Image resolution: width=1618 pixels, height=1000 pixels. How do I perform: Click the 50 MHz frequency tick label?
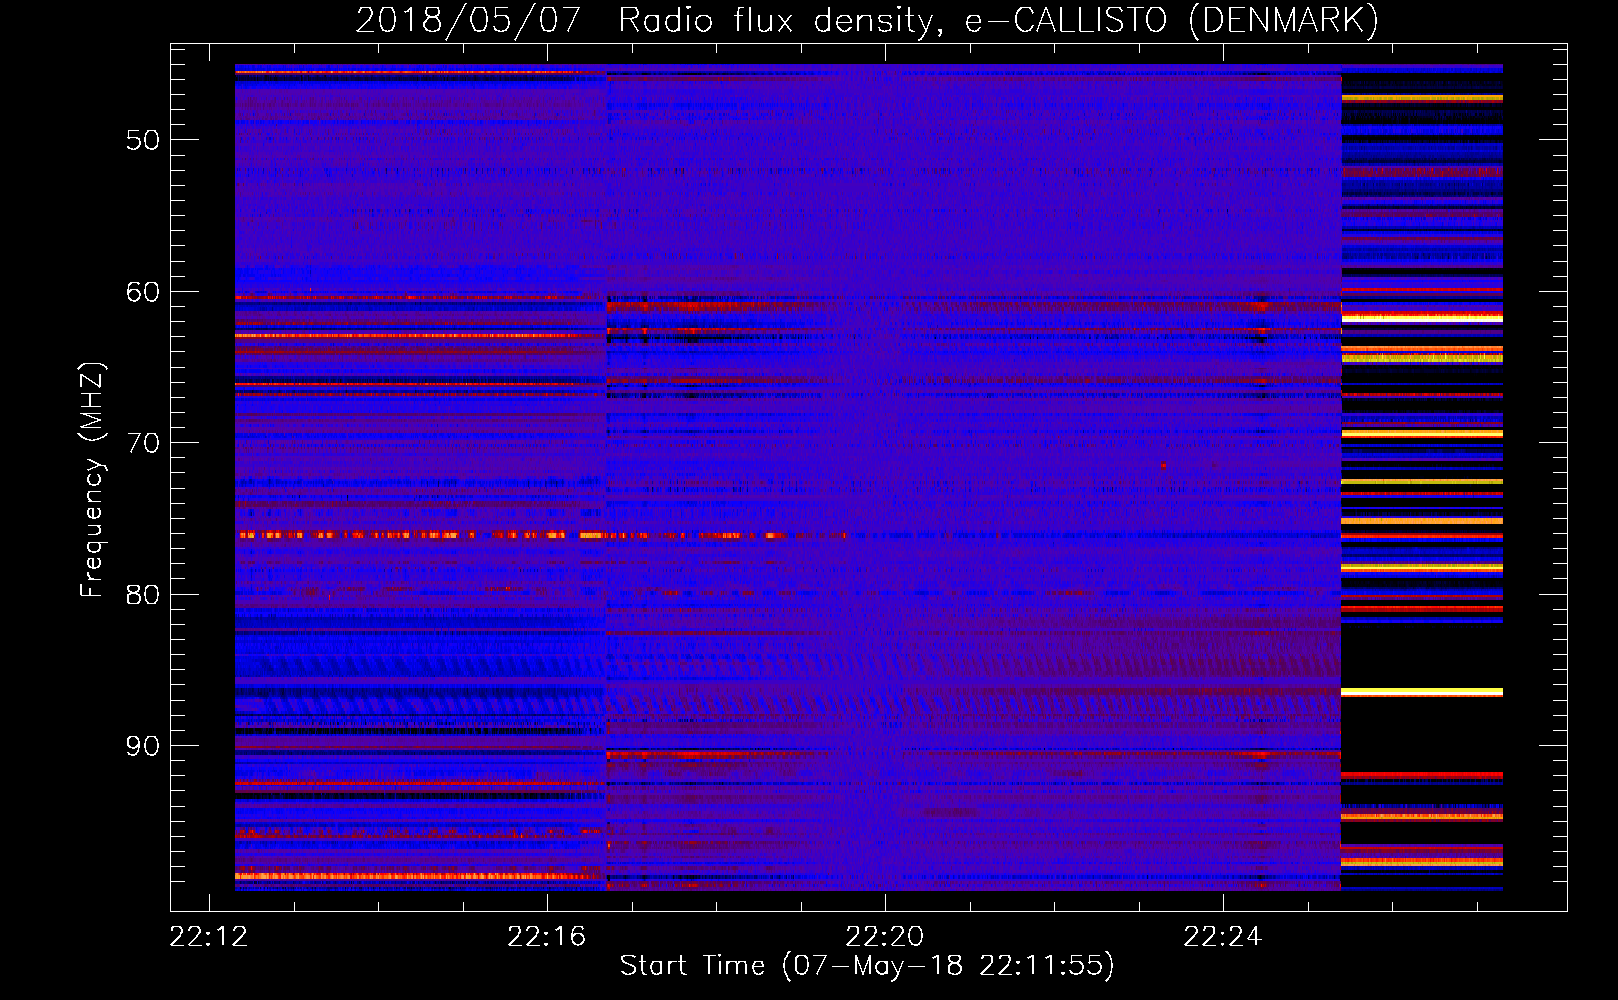[142, 140]
